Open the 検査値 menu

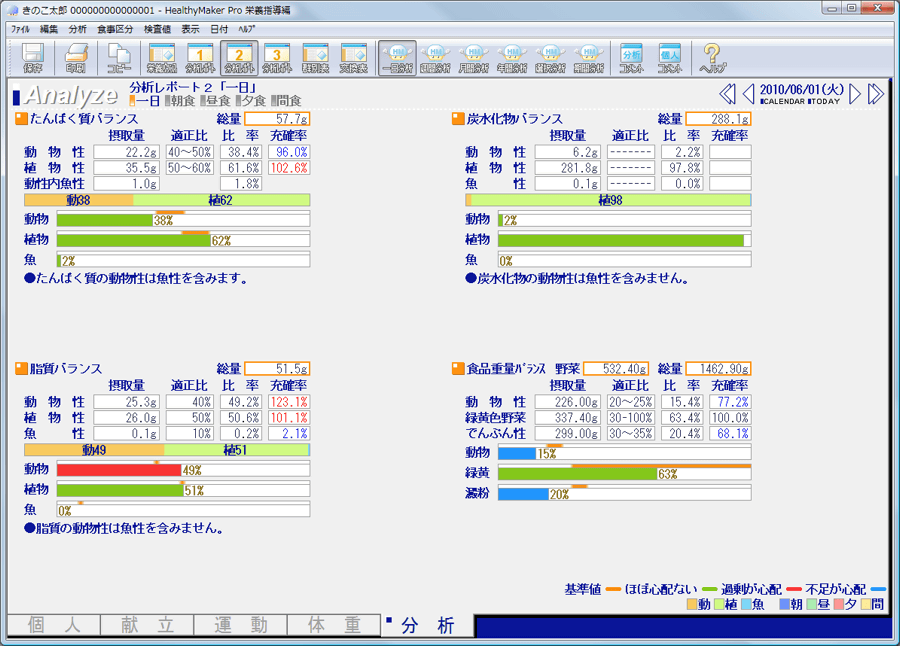157,29
